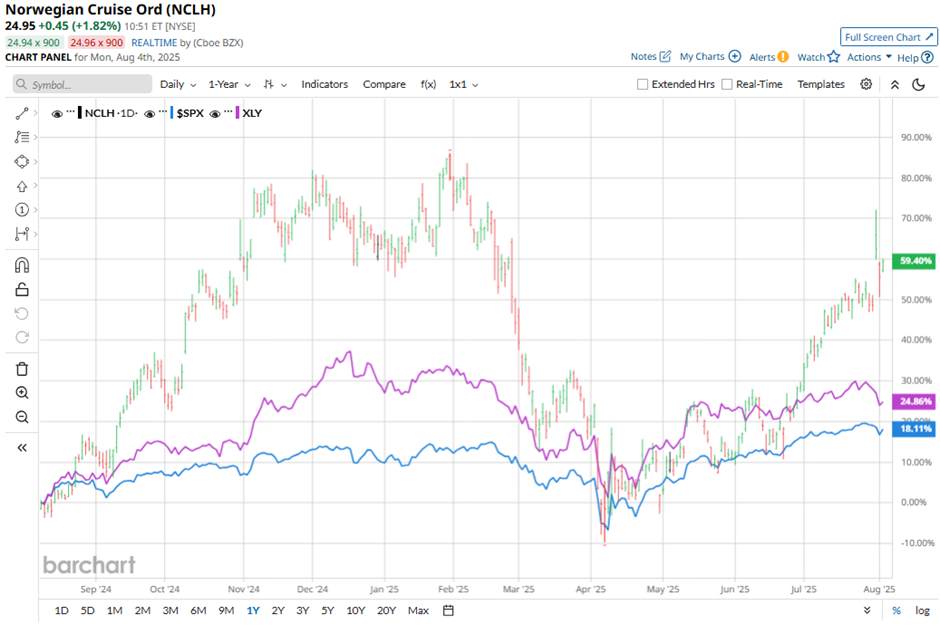Switch axis to log scale

[x=922, y=611]
